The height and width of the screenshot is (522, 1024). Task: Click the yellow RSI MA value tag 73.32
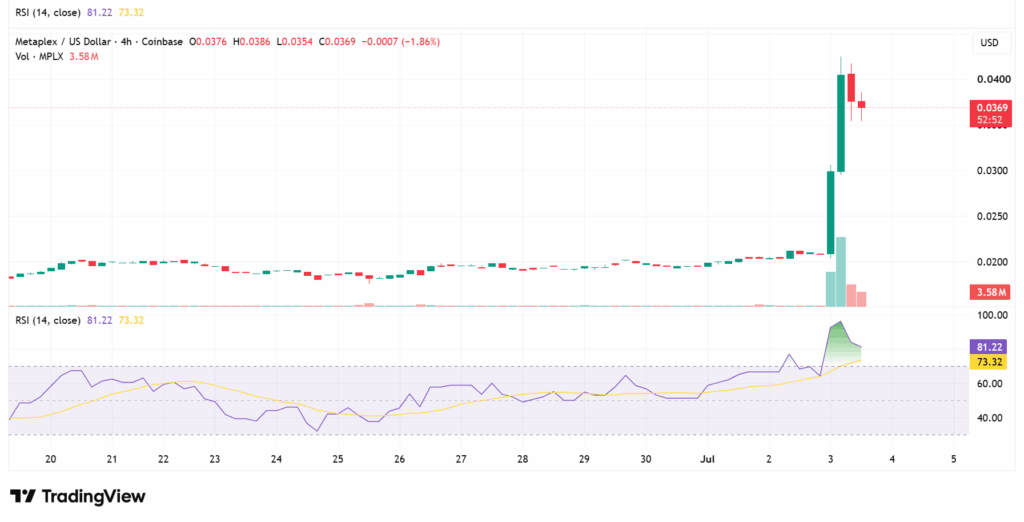[x=991, y=362]
